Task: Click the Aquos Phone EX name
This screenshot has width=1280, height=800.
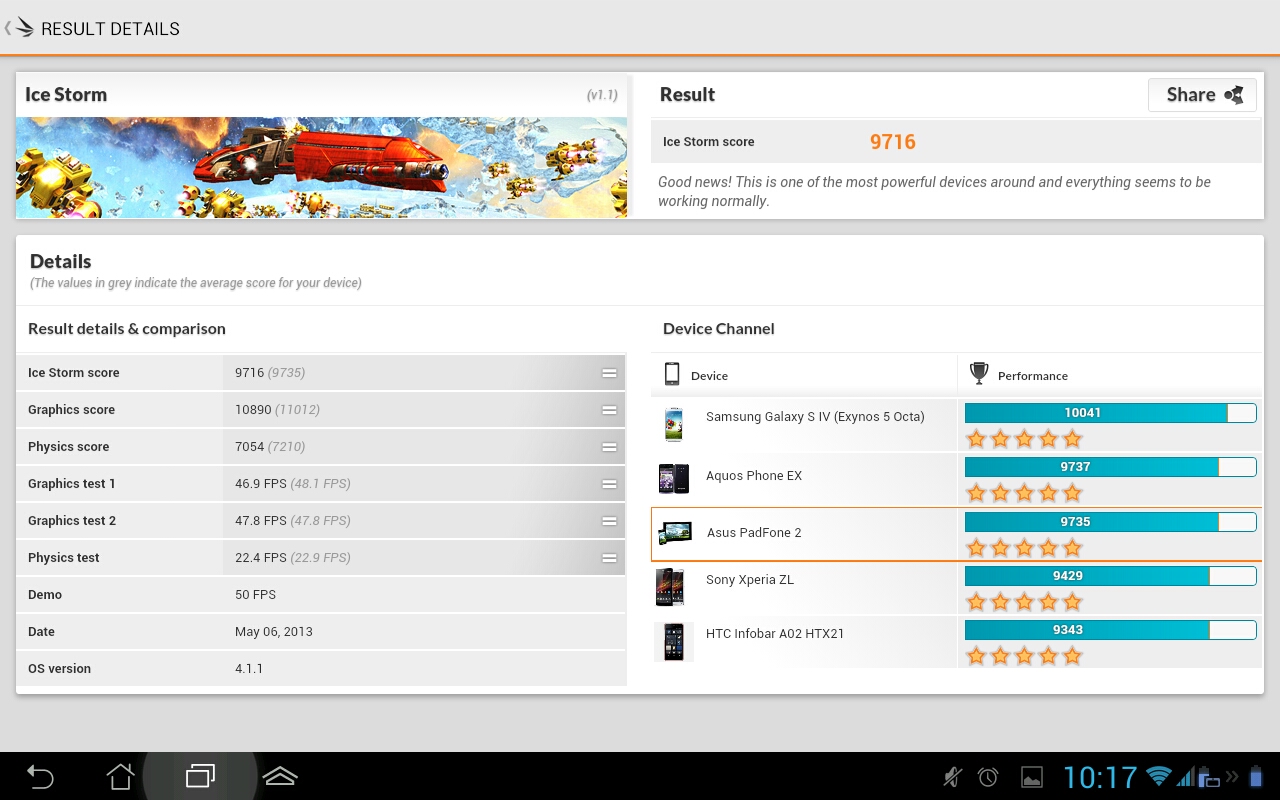Action: click(754, 476)
